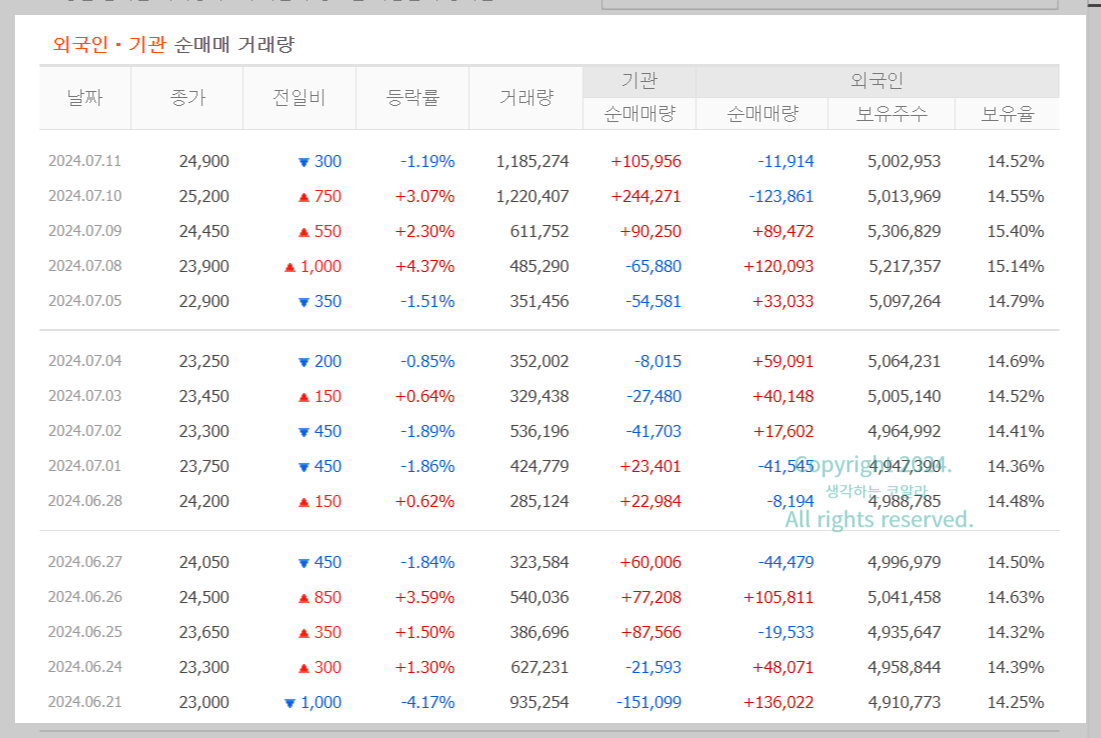This screenshot has width=1101, height=738.
Task: Click the date 2024.07.11 in the first row
Action: point(85,160)
